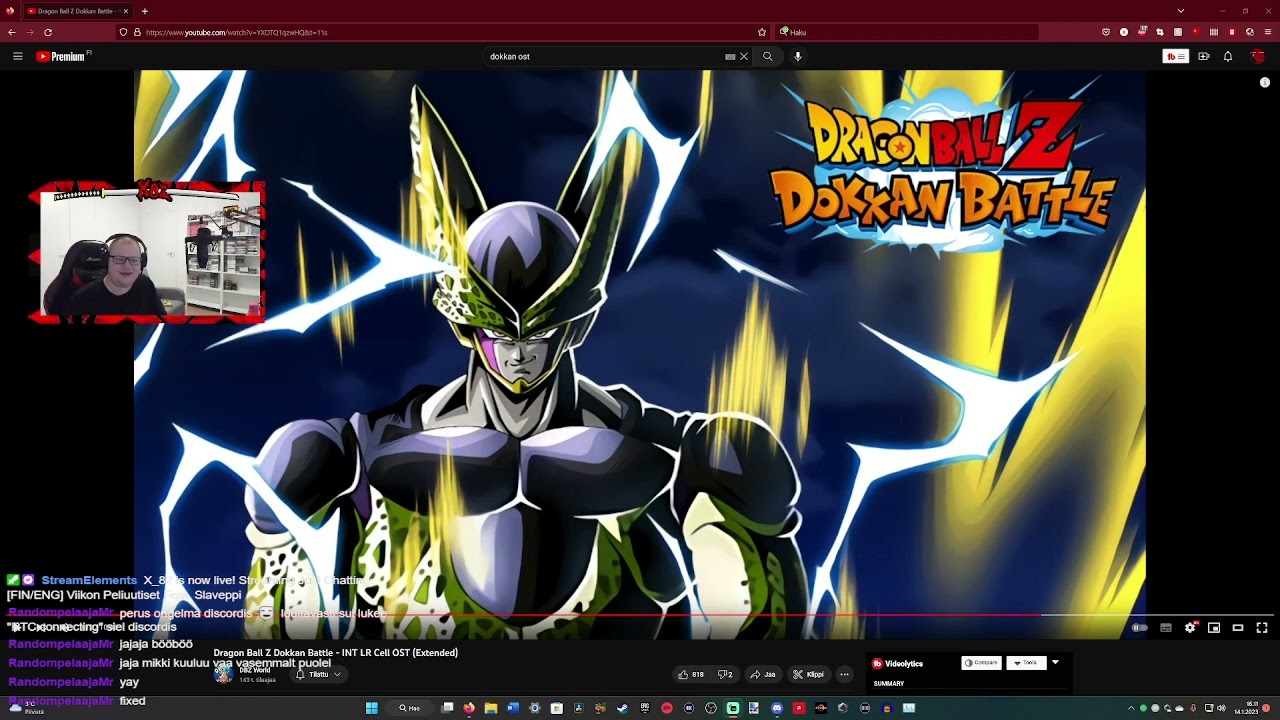
Task: Close the Dragon Ball Z Dokkan tab
Action: tap(126, 11)
